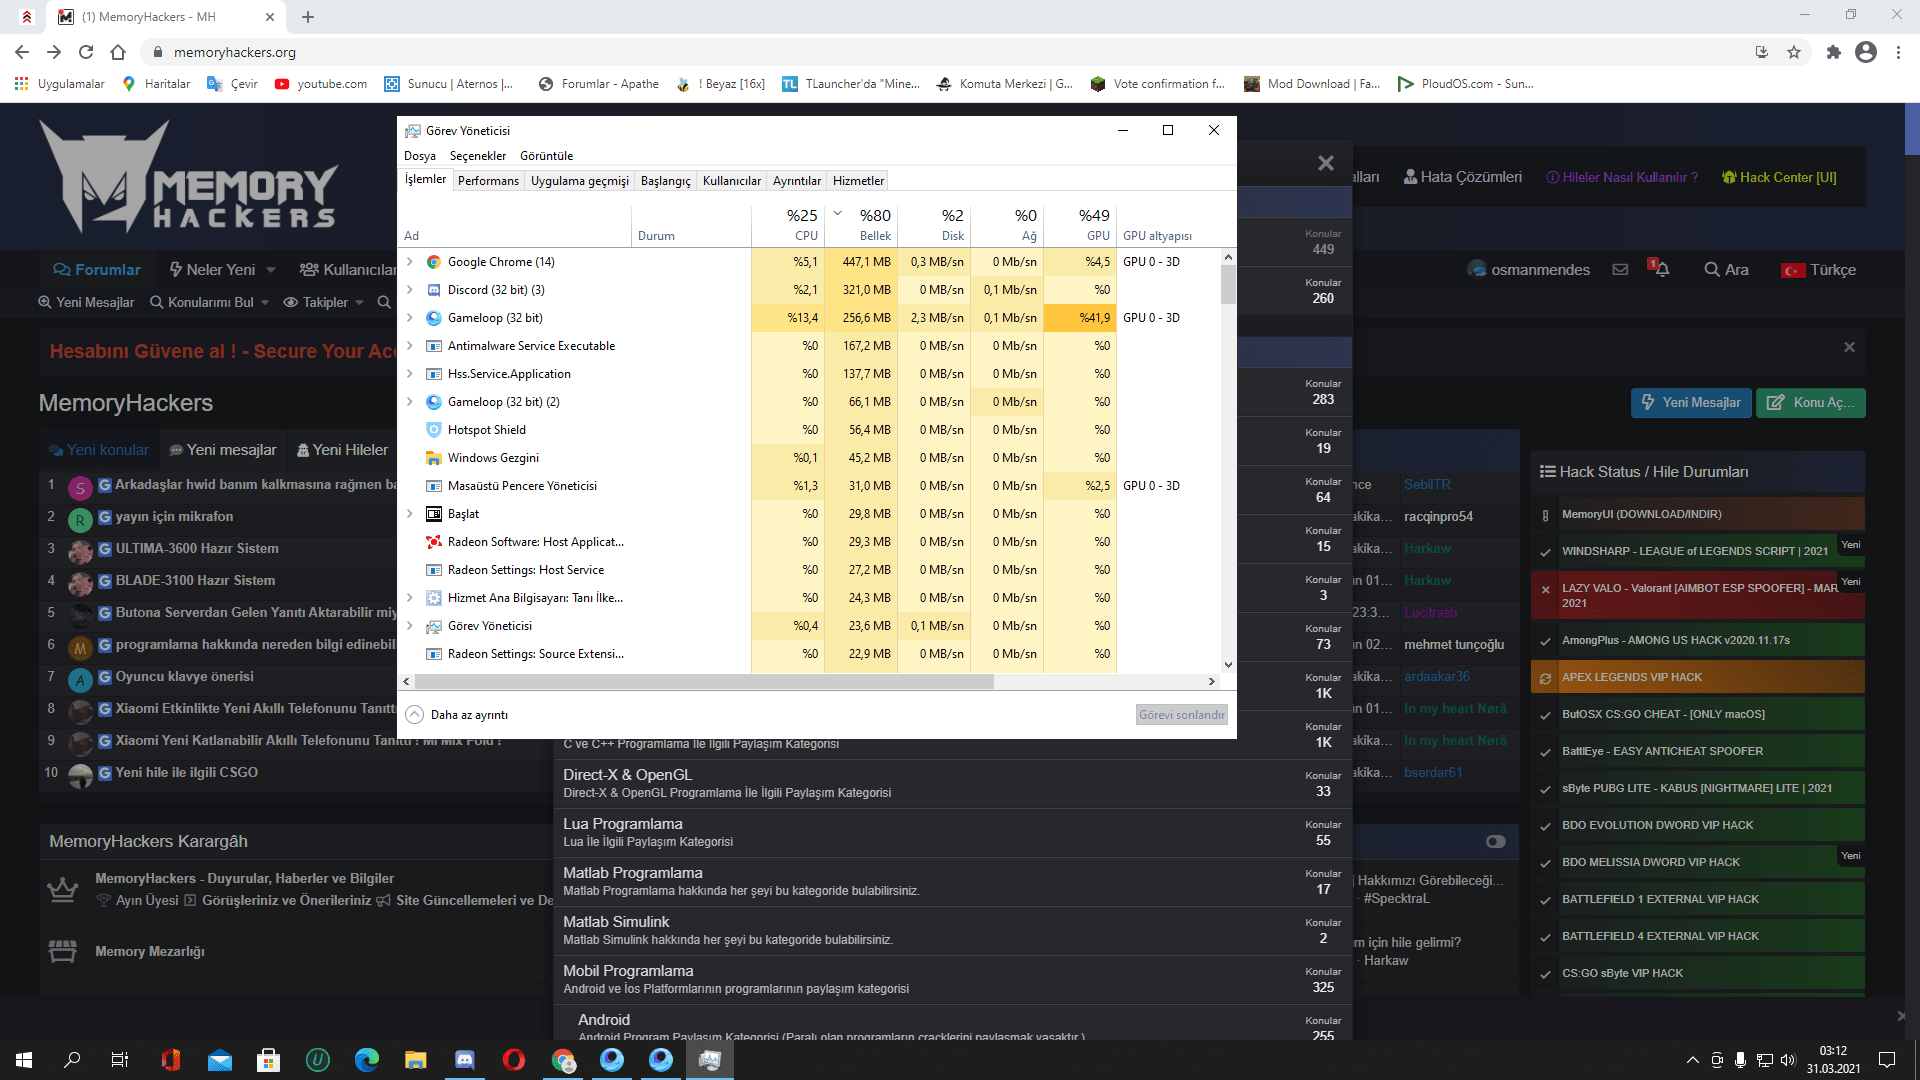Click the microphone icon in system tray
The width and height of the screenshot is (1920, 1080).
(1741, 1060)
